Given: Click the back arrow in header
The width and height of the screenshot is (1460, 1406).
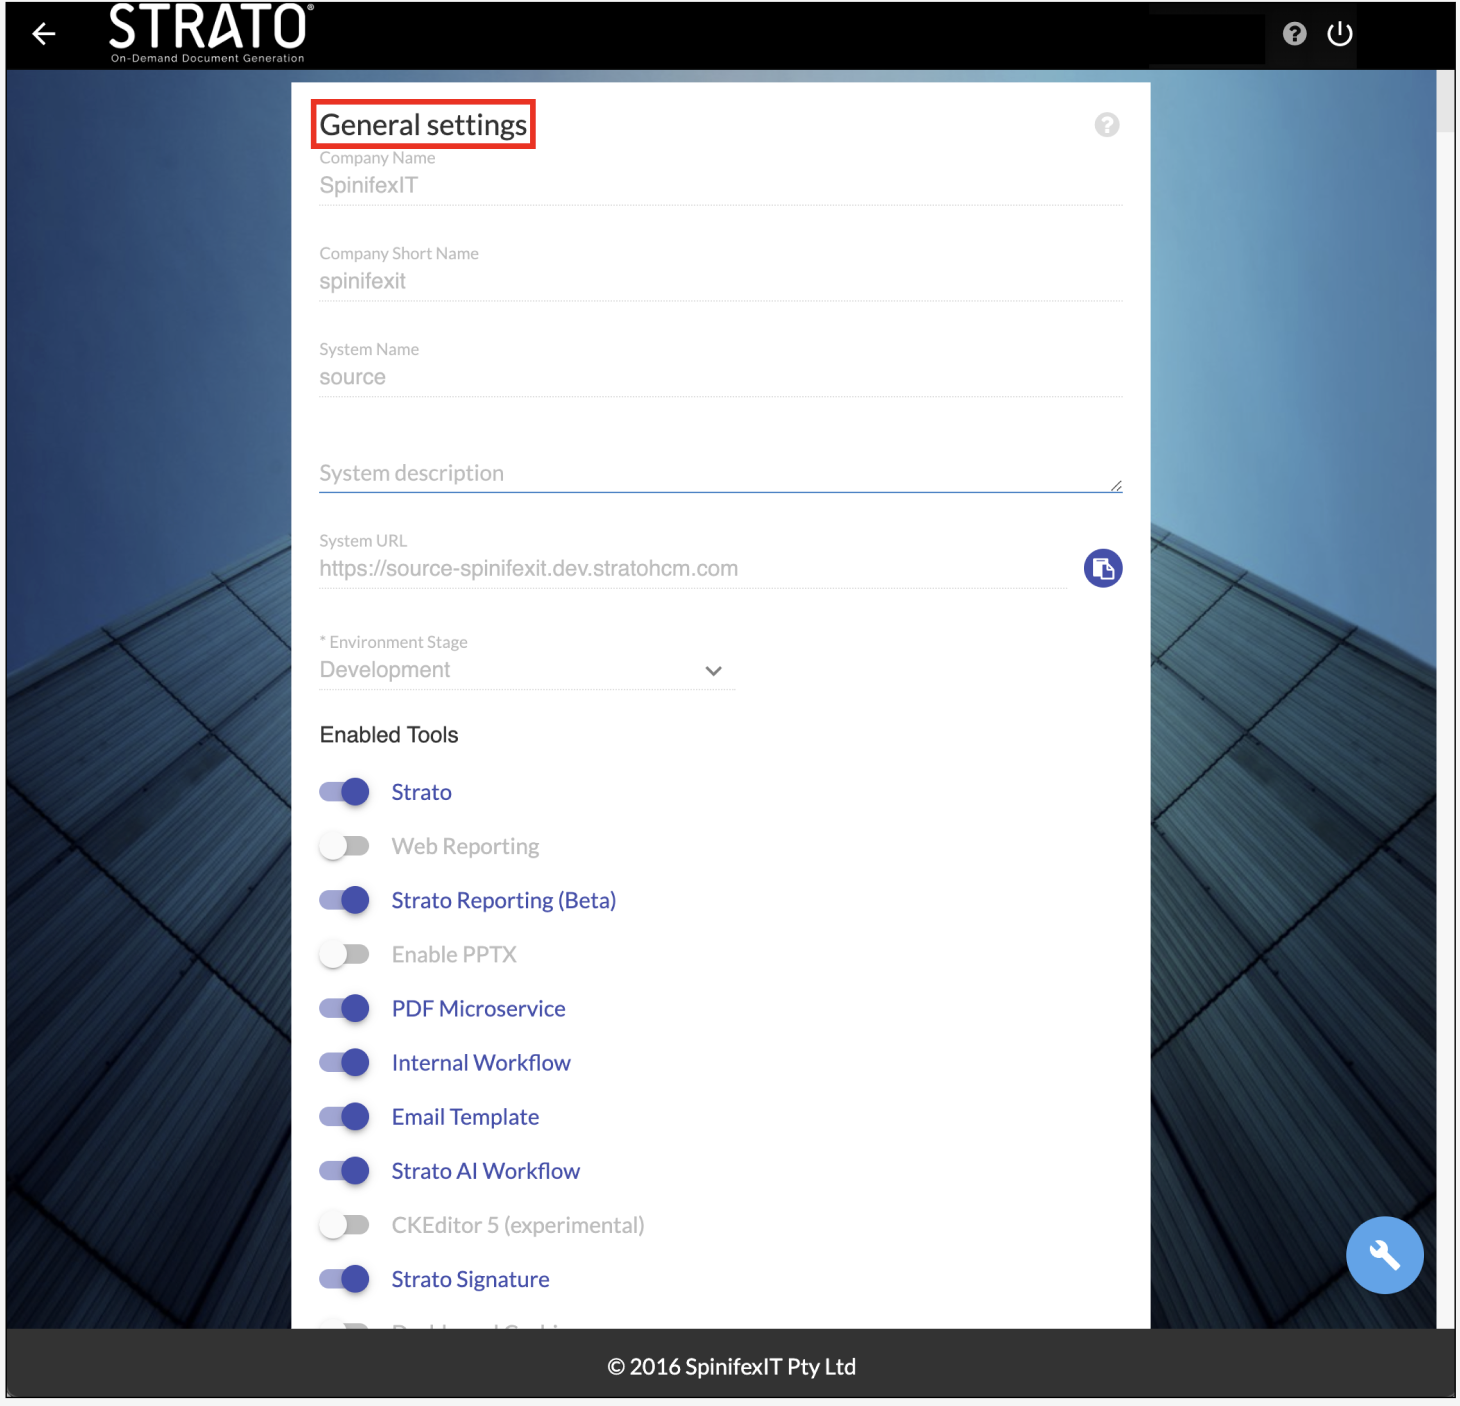Looking at the screenshot, I should 44,34.
